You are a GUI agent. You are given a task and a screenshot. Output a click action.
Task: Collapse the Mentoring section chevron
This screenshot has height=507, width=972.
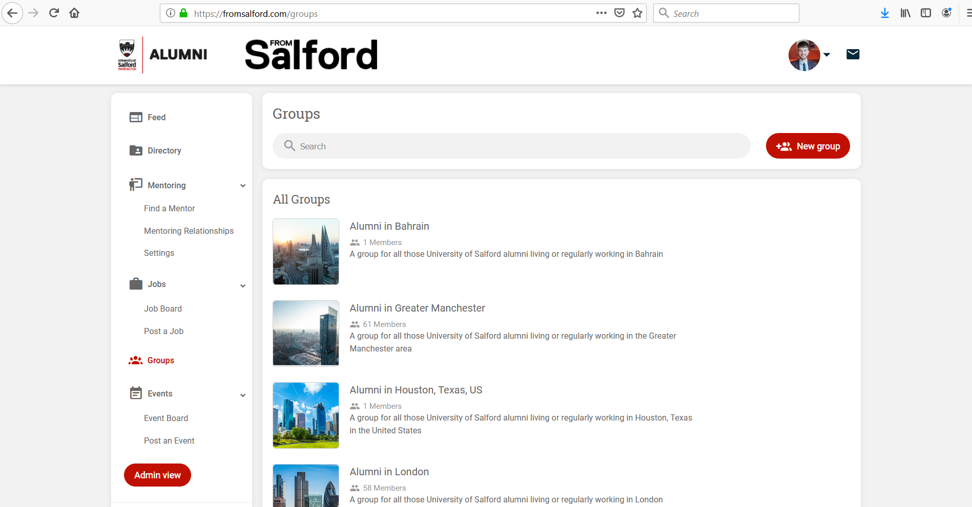point(243,185)
